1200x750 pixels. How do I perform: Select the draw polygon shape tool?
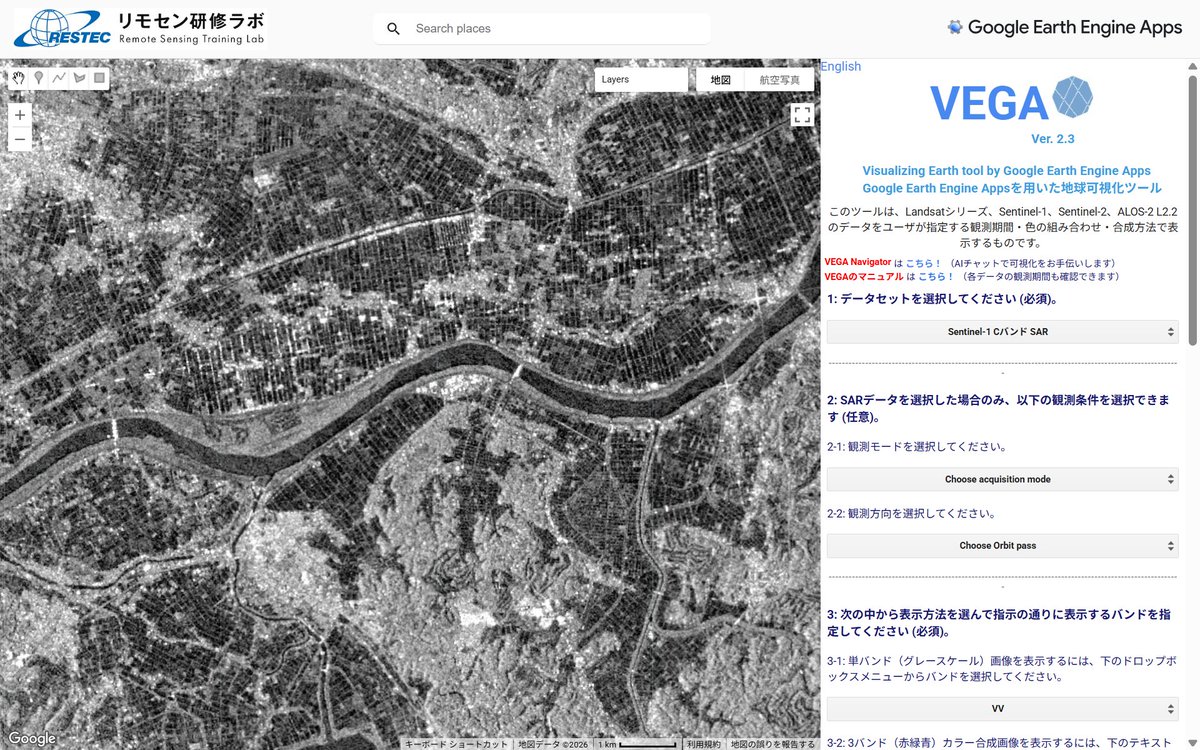pyautogui.click(x=79, y=78)
